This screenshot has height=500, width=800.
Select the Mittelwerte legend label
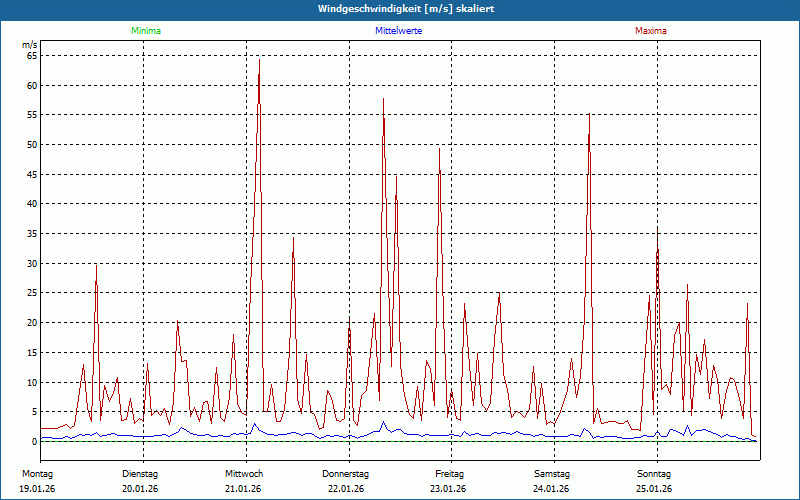pyautogui.click(x=398, y=31)
